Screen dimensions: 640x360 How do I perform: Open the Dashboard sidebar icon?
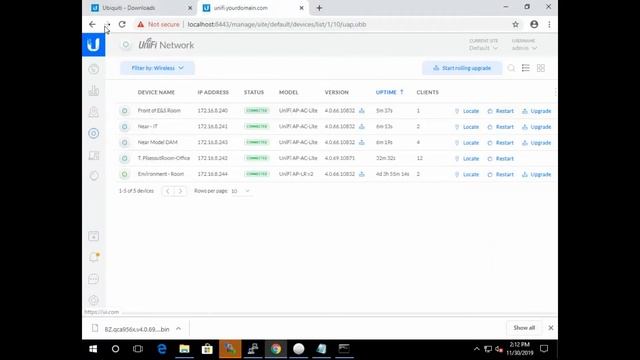tap(93, 69)
